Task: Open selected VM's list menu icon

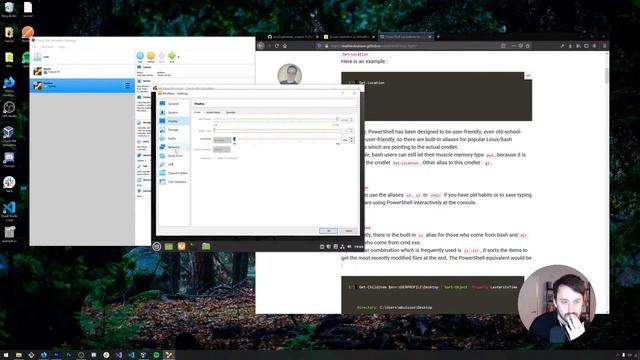Action: [127, 85]
